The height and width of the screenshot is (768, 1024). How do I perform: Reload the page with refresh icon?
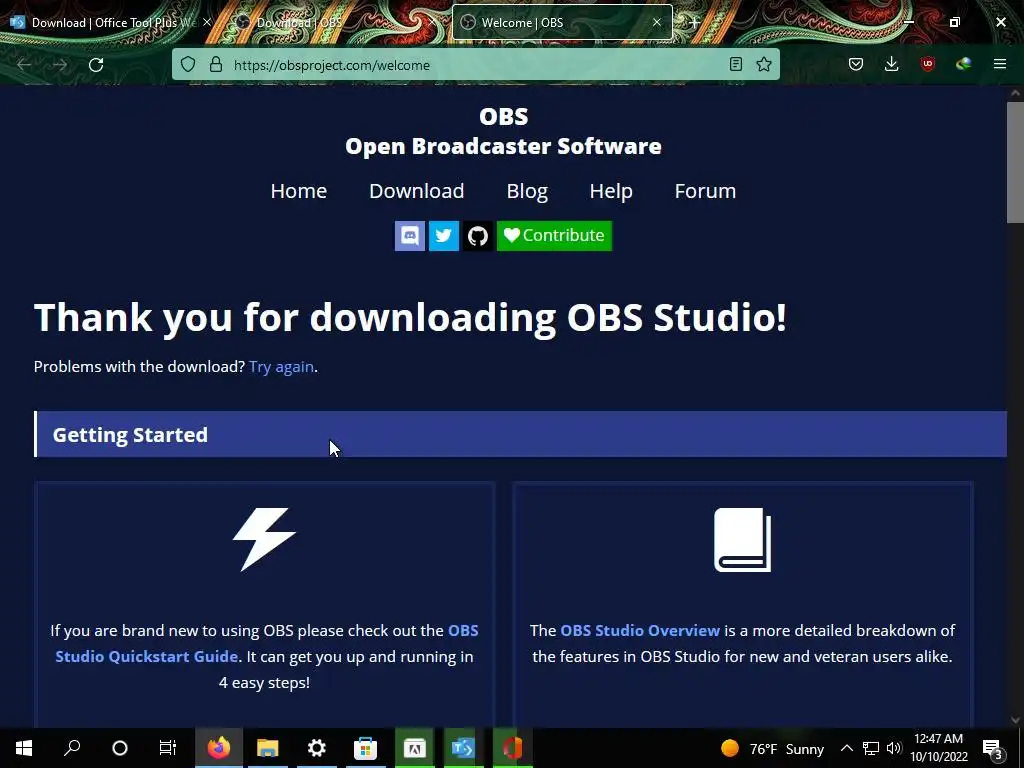click(x=96, y=65)
